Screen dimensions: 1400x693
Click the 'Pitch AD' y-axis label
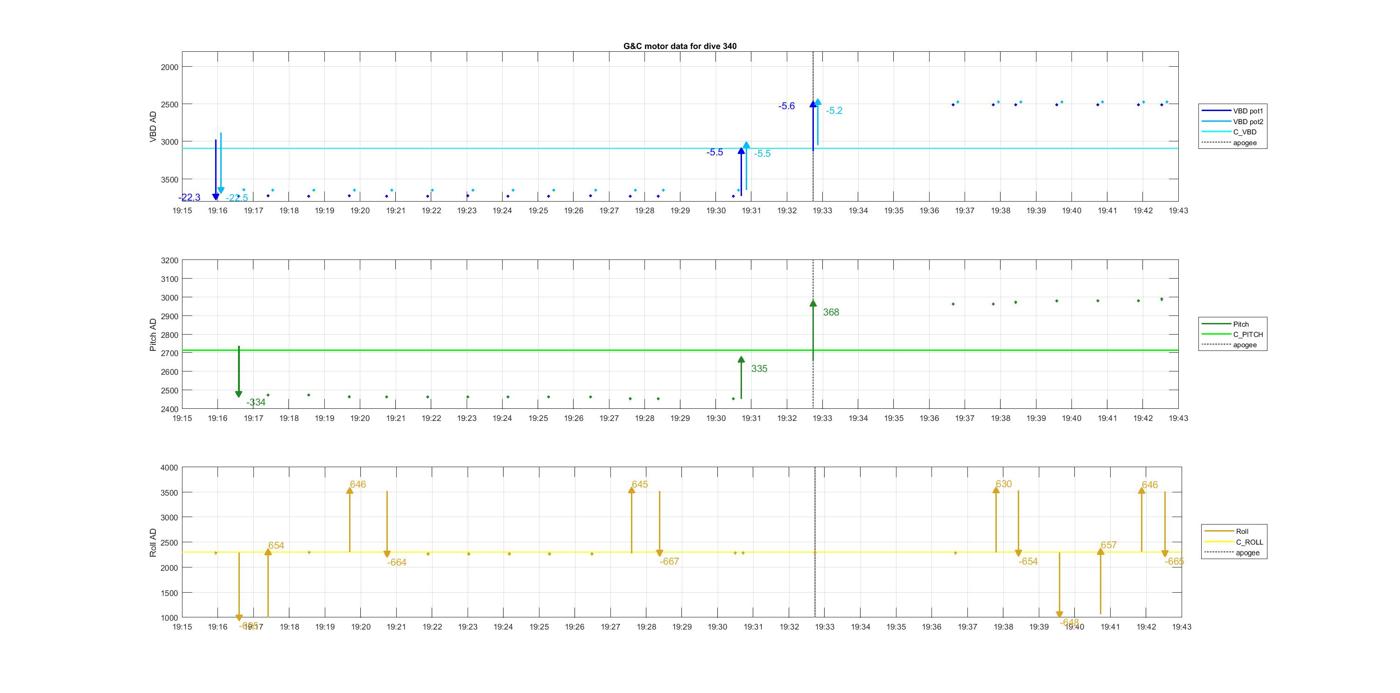tap(154, 334)
